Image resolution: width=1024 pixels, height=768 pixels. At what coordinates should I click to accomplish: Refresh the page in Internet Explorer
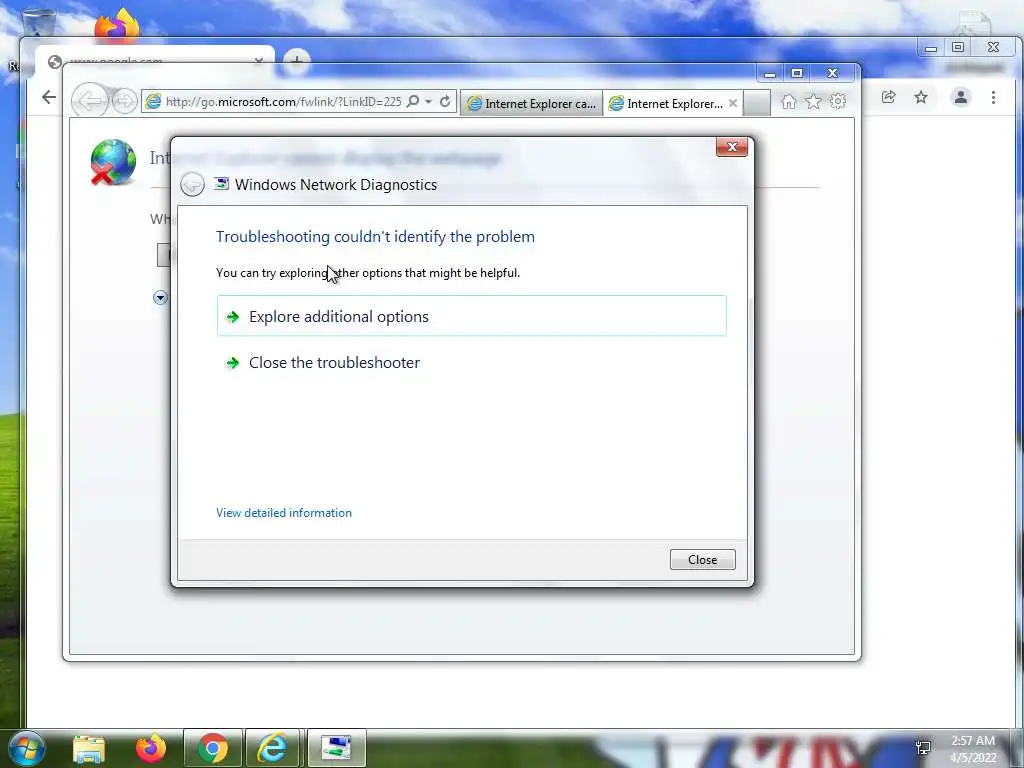coord(445,102)
